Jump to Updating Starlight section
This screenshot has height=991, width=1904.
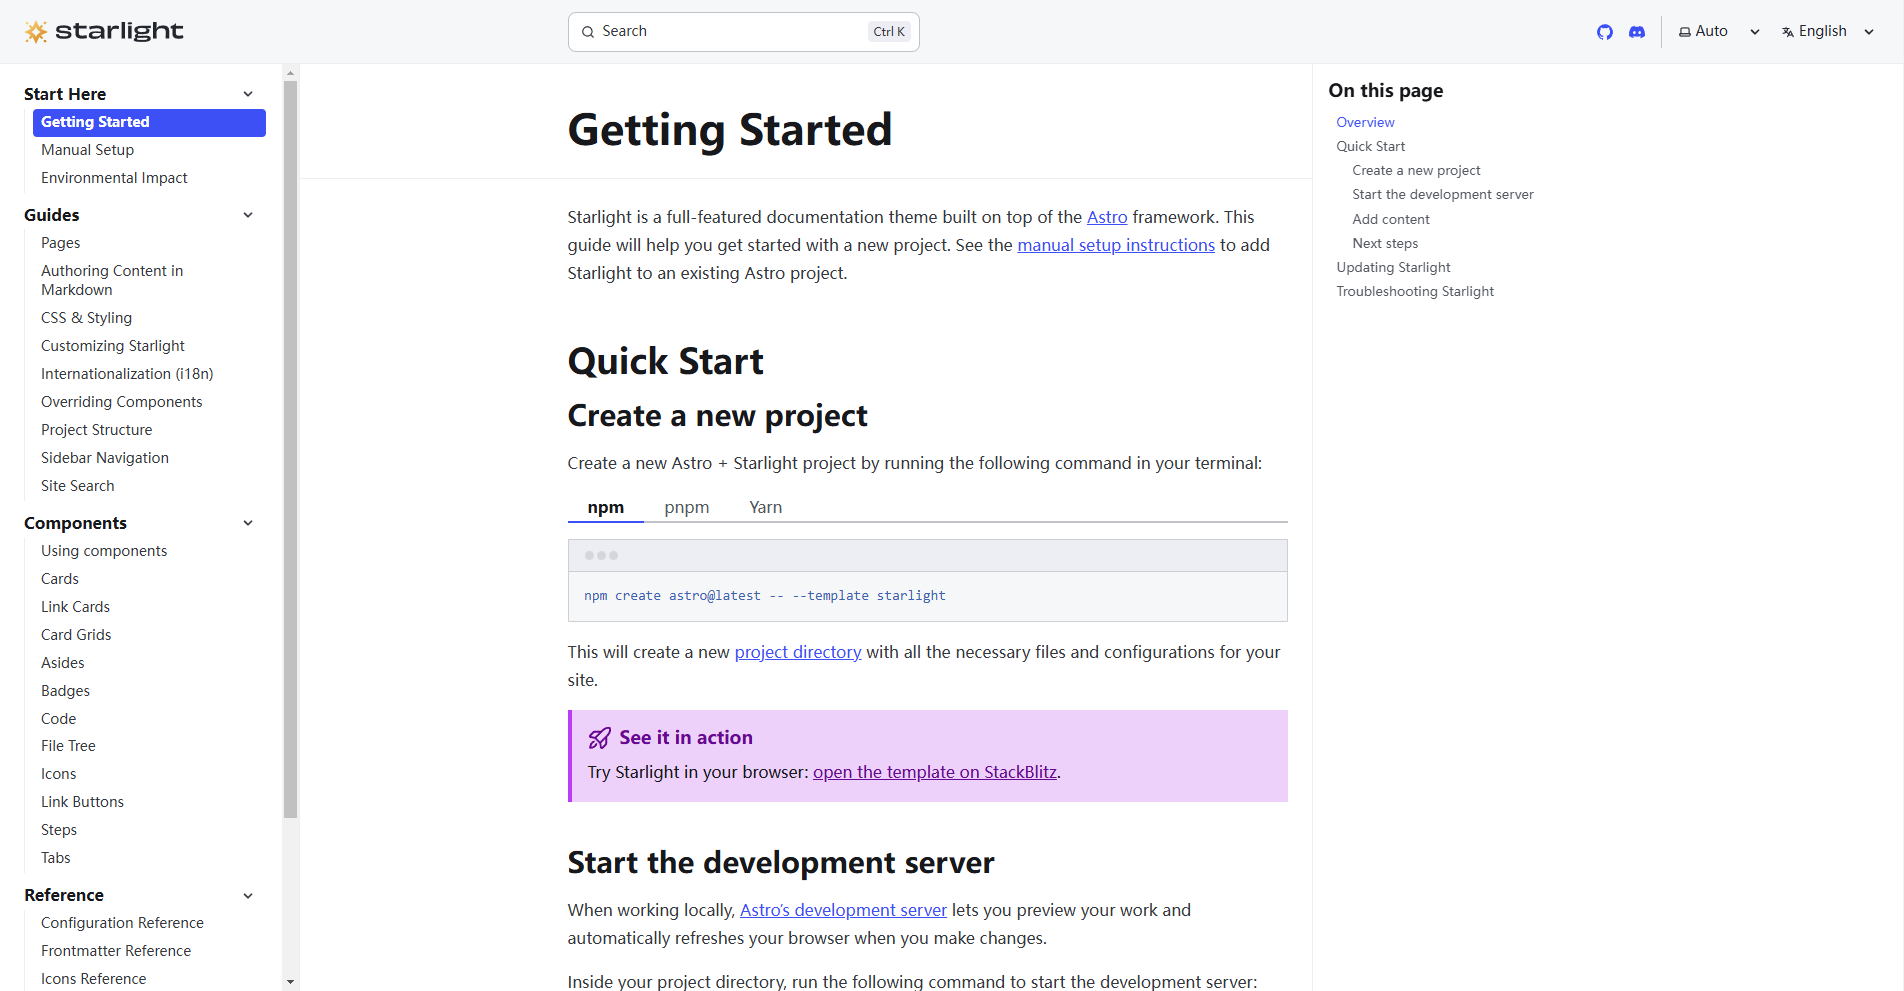pos(1393,267)
